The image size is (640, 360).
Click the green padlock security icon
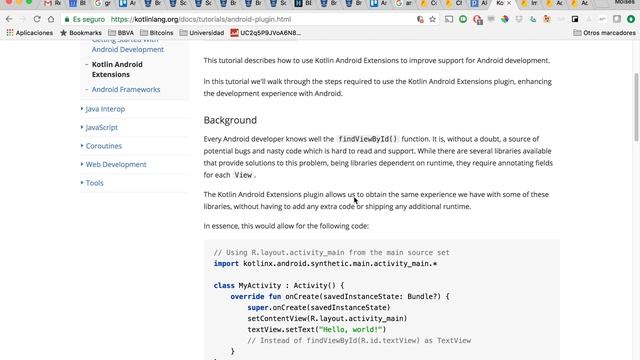67,19
